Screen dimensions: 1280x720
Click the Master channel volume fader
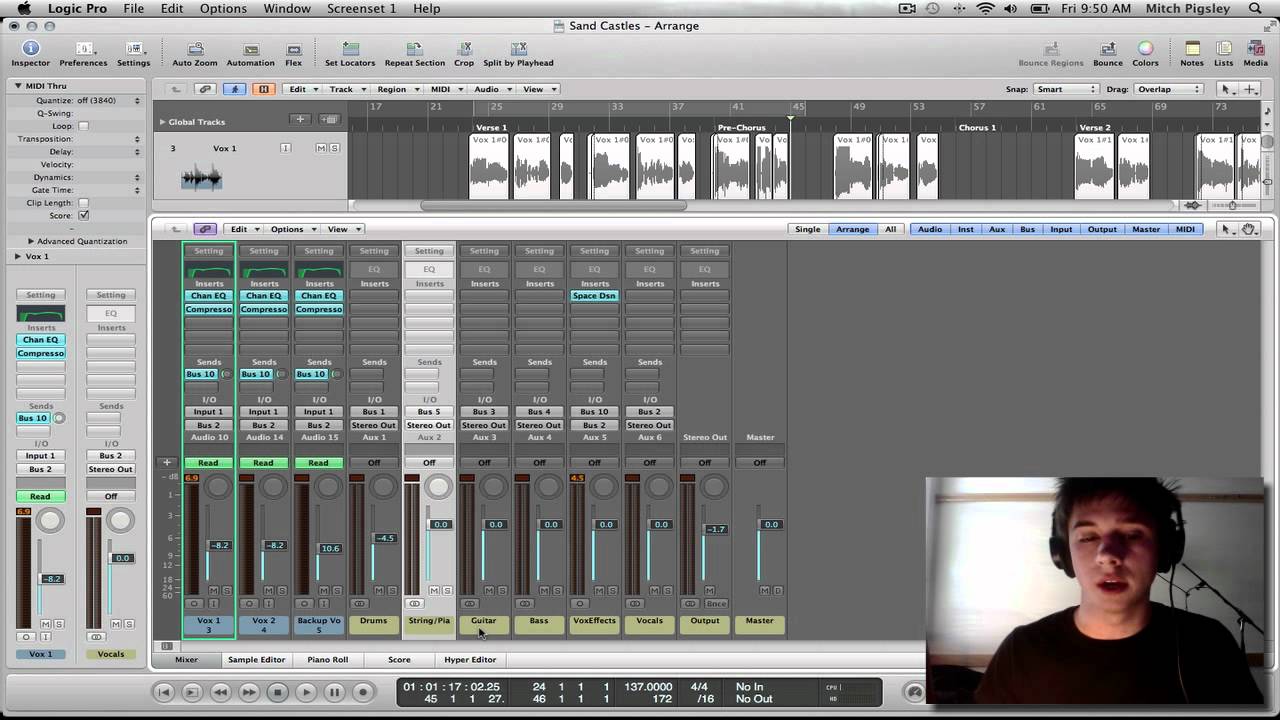coord(770,524)
